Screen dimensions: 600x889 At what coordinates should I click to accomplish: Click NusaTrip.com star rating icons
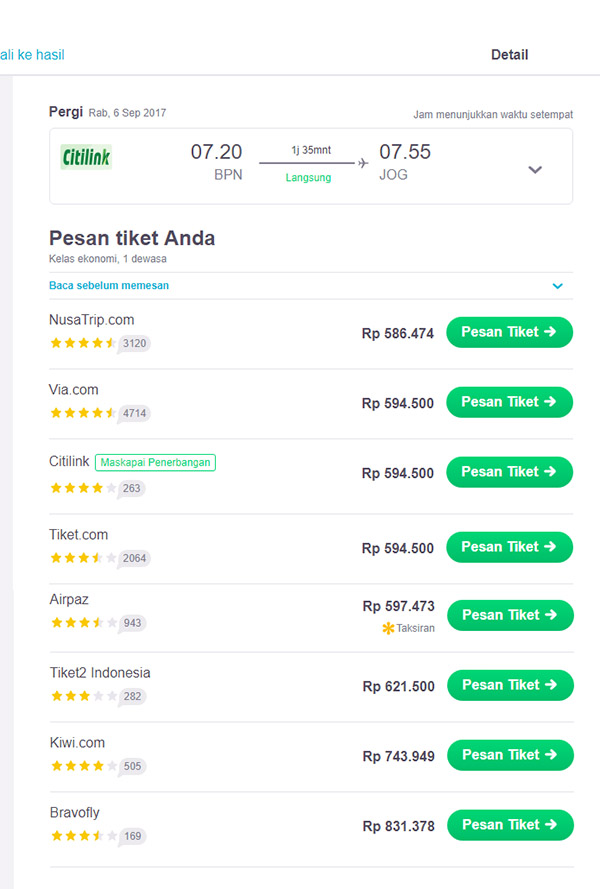(x=83, y=343)
